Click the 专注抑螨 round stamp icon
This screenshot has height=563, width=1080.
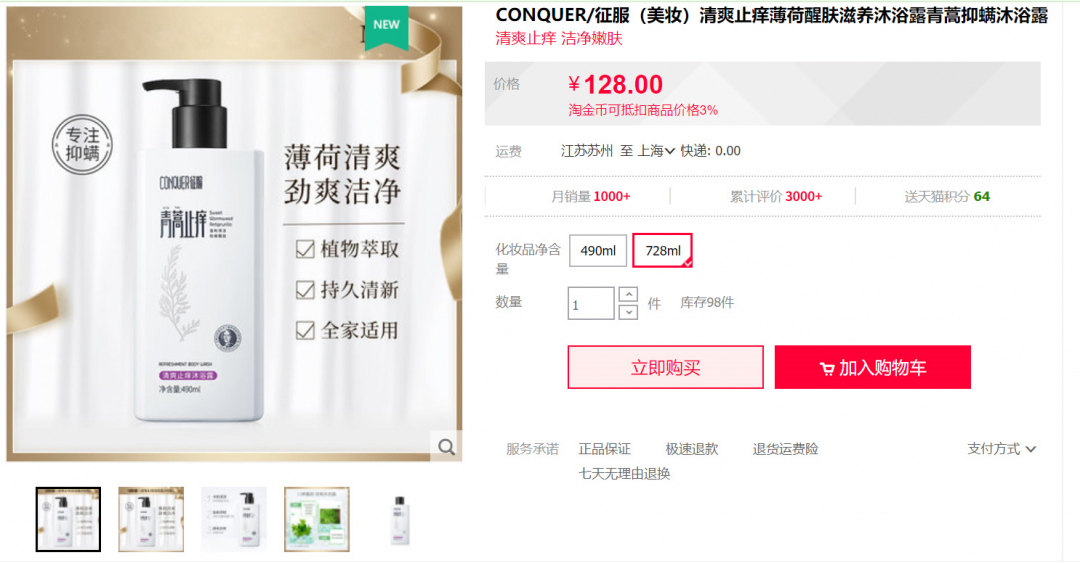coord(82,145)
